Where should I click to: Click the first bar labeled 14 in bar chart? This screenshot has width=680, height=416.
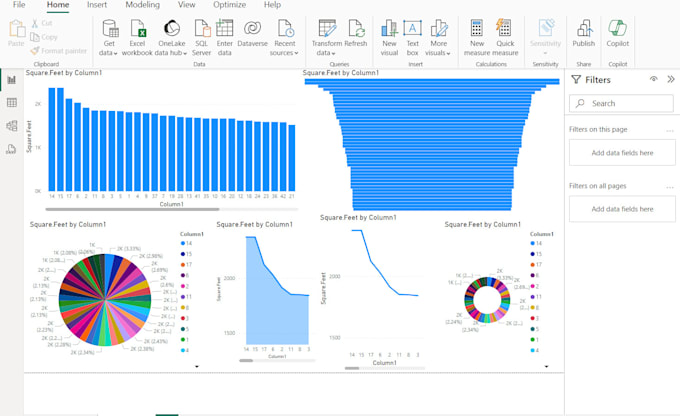coord(52,139)
